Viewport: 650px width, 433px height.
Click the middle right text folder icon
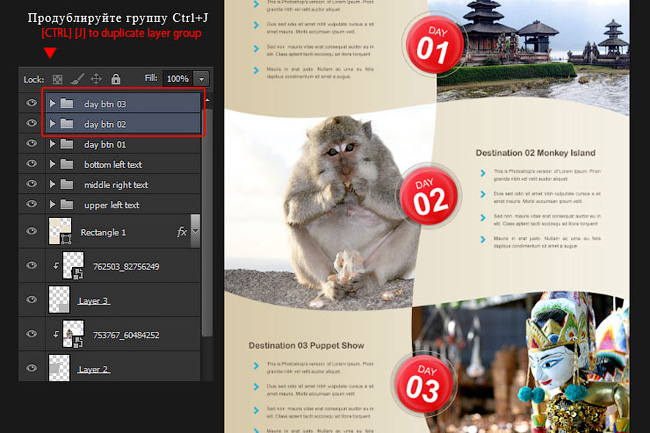point(67,184)
